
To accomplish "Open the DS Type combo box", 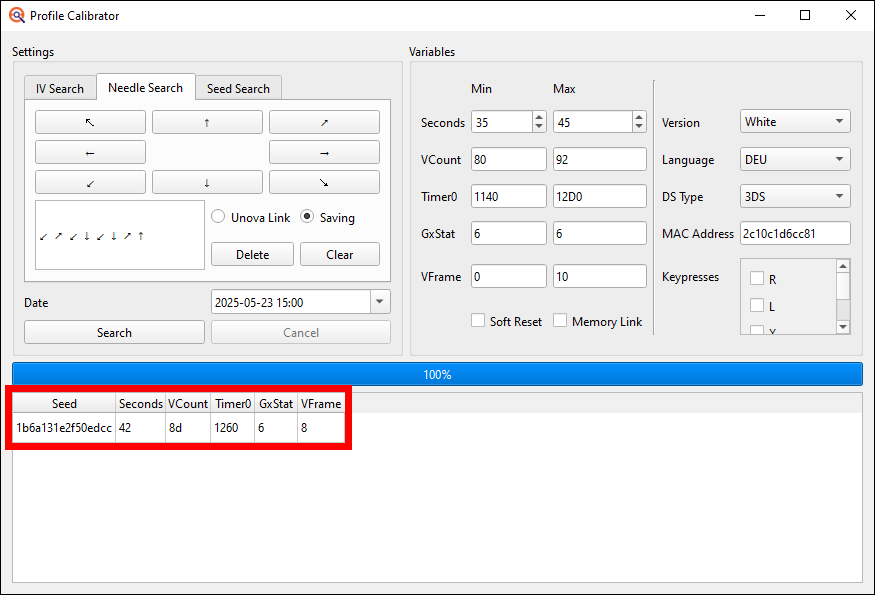I will 795,196.
